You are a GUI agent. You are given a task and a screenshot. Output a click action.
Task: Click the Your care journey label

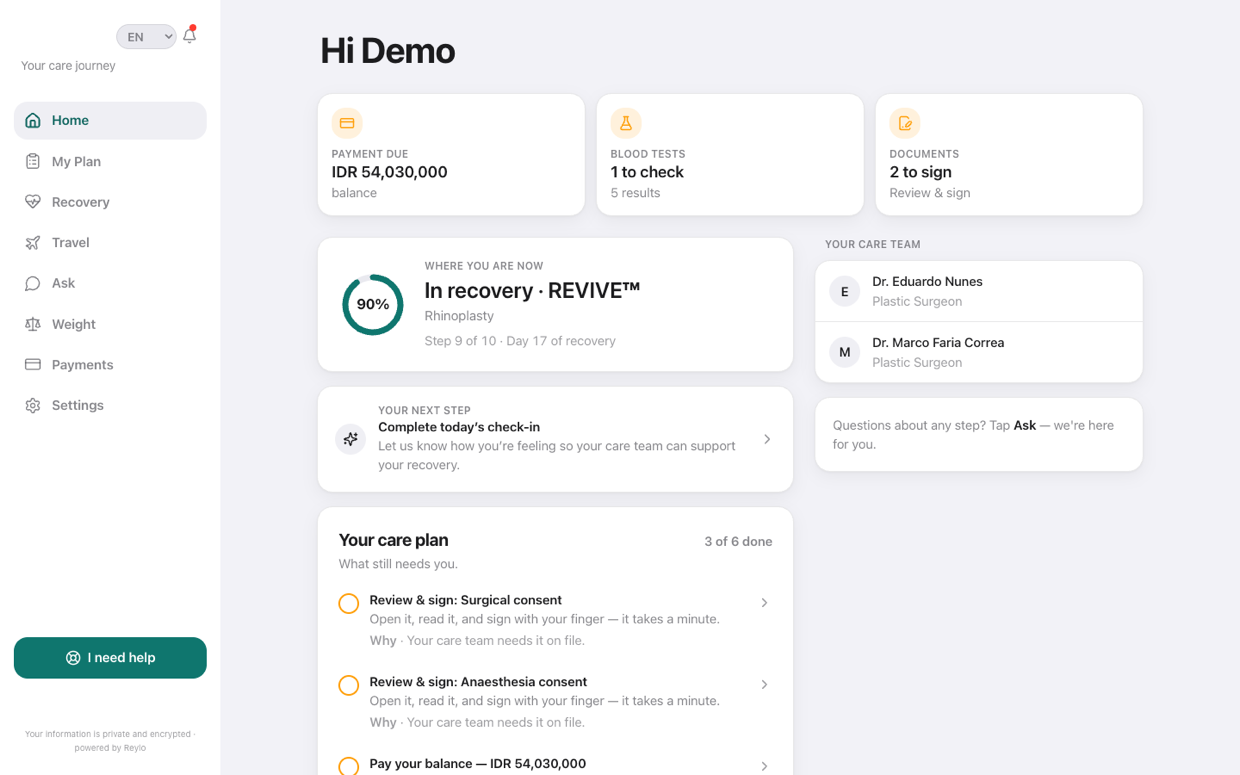click(x=68, y=66)
